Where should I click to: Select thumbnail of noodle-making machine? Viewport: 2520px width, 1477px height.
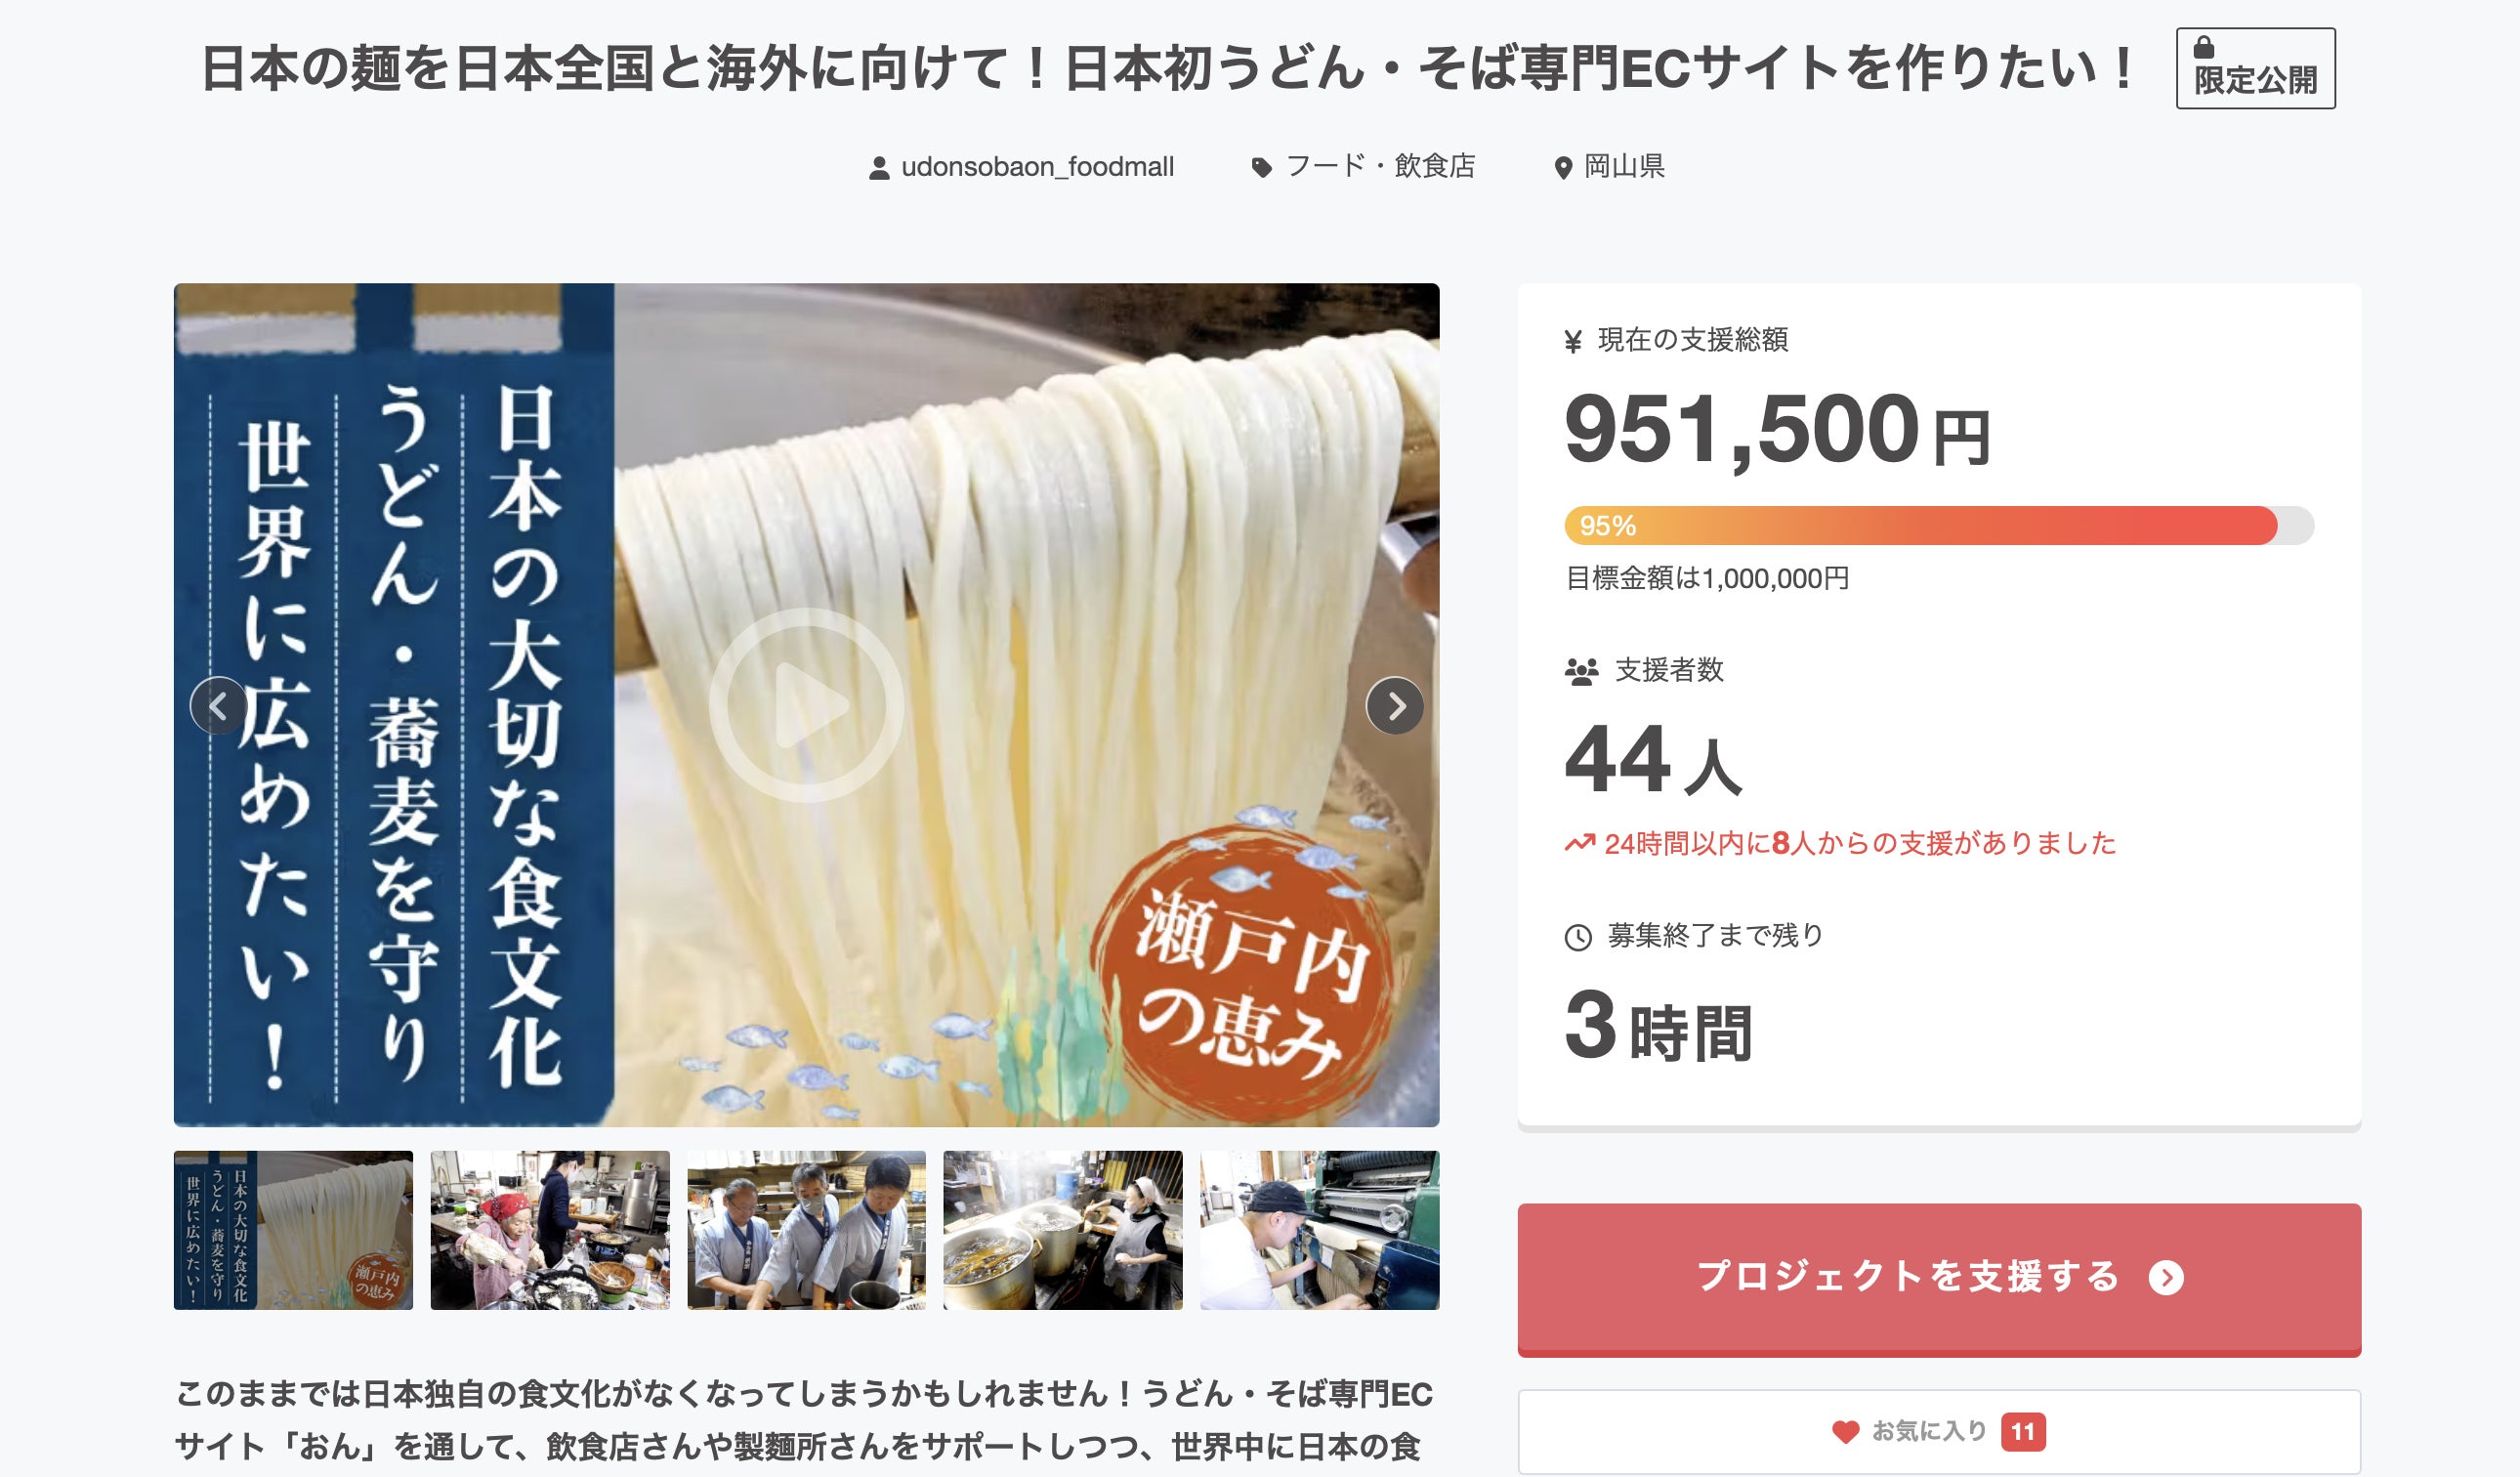pos(1319,1230)
